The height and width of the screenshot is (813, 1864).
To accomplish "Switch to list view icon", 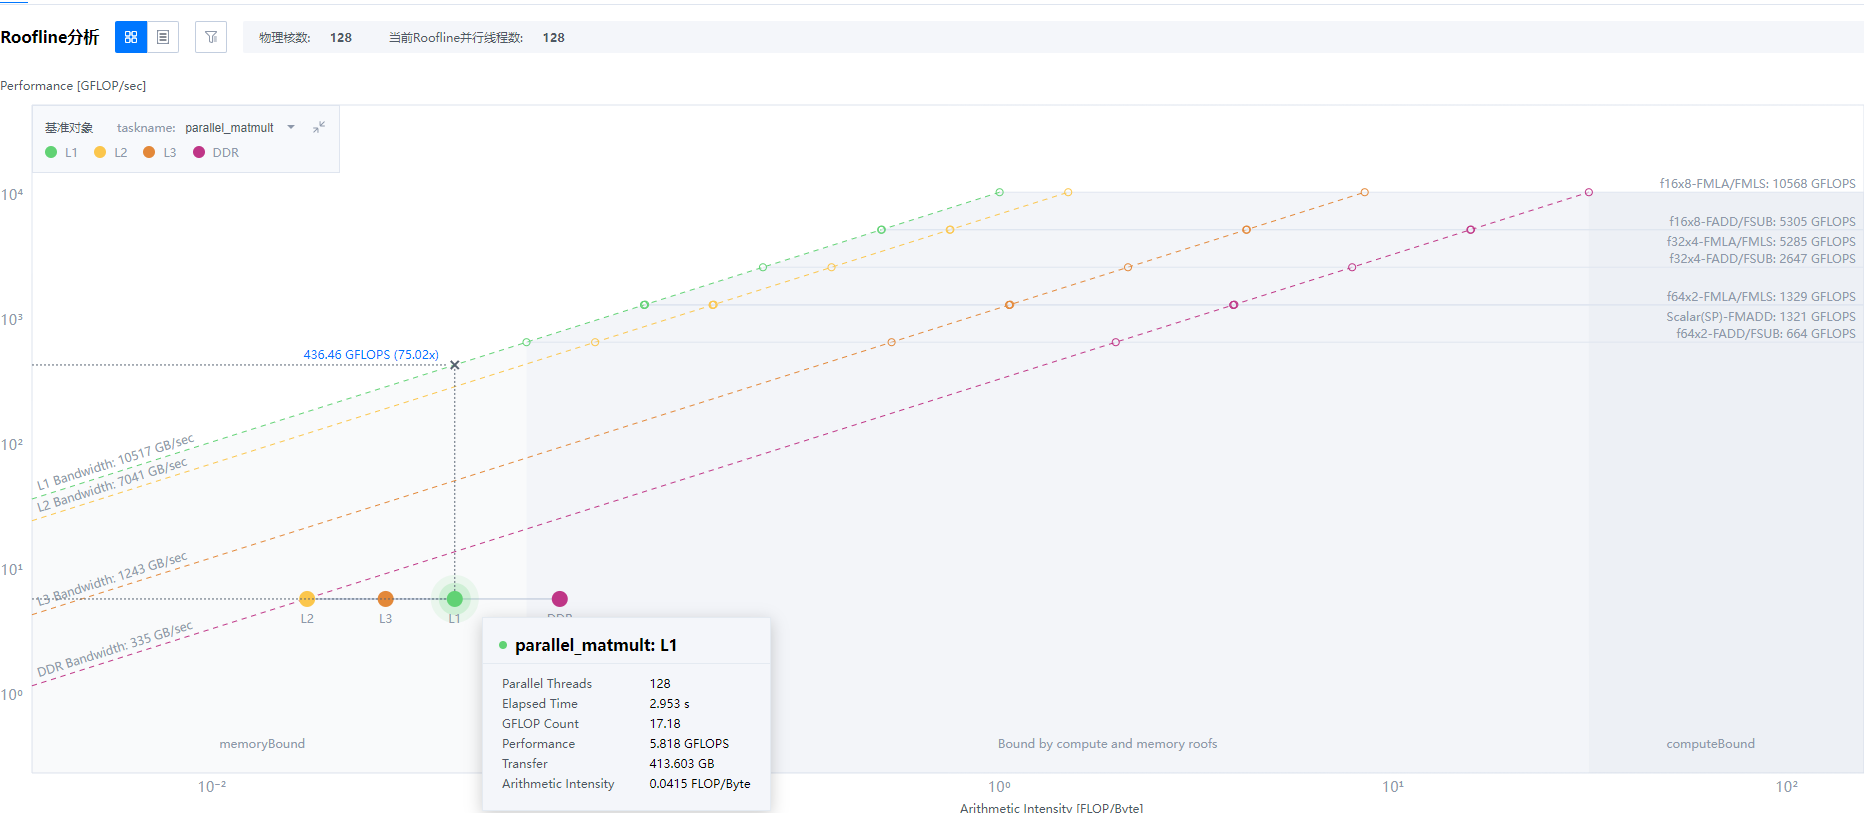I will (163, 37).
